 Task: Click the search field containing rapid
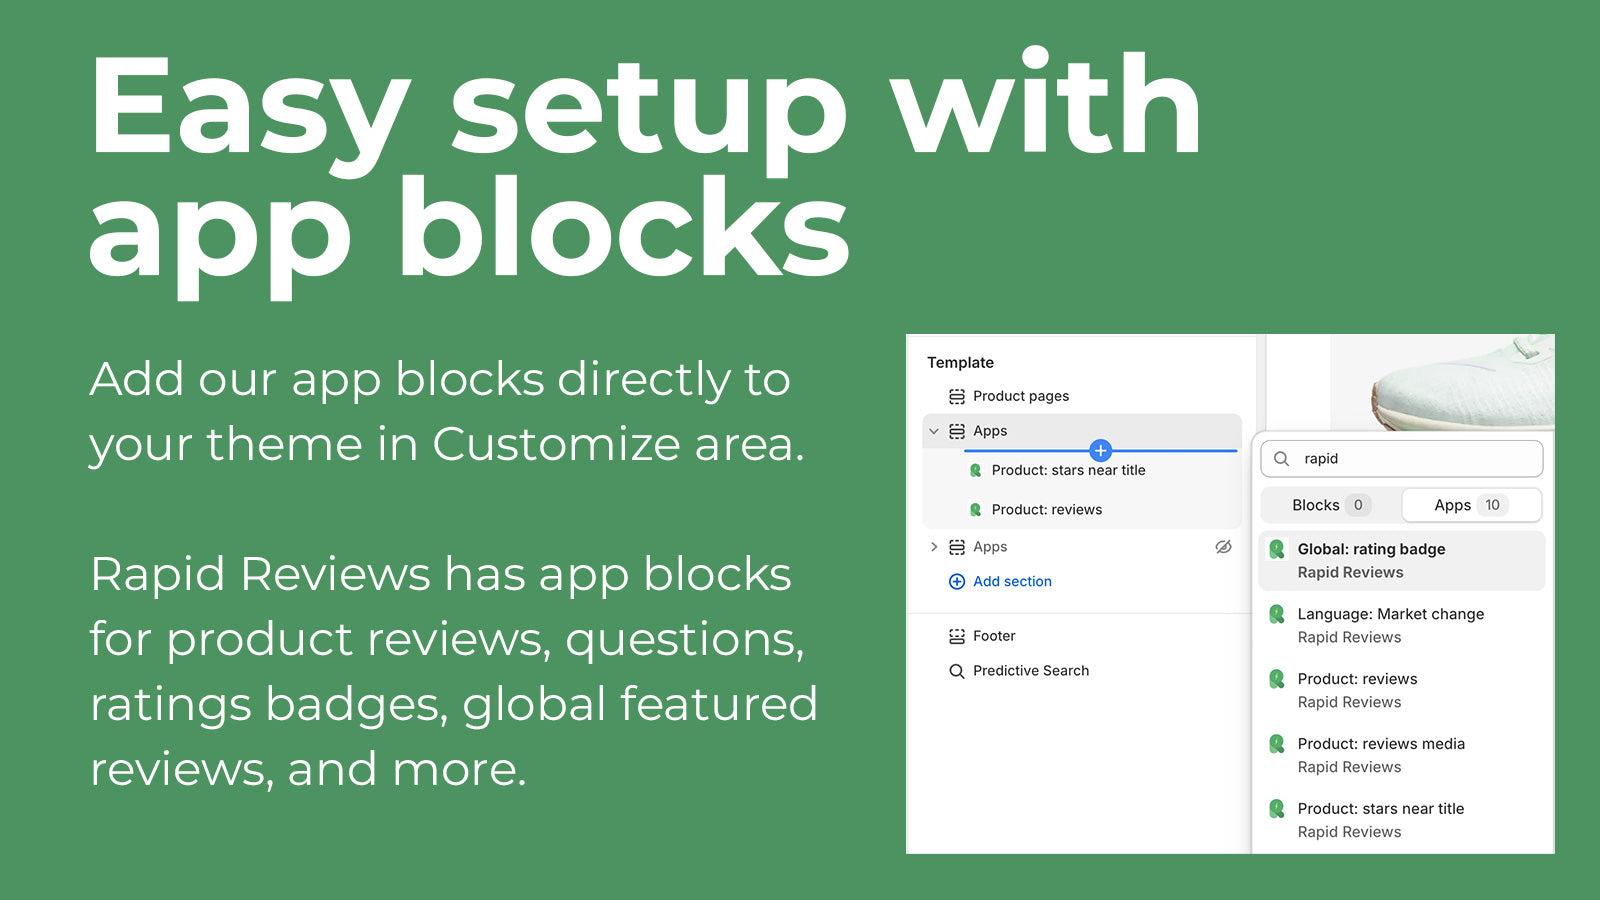point(1410,459)
